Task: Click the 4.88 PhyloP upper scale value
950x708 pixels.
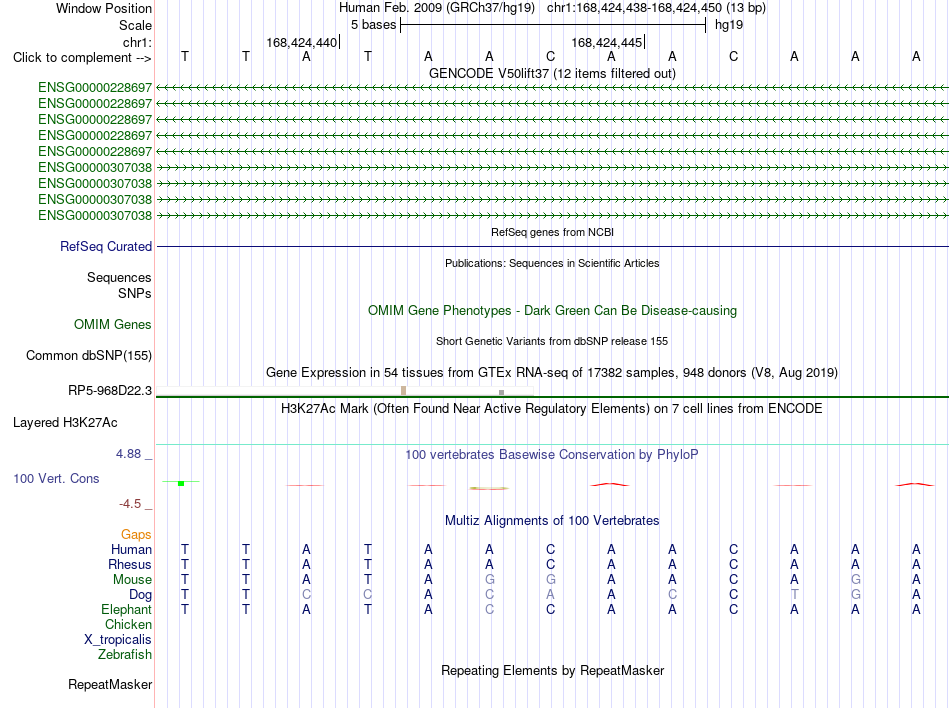Action: pos(128,454)
